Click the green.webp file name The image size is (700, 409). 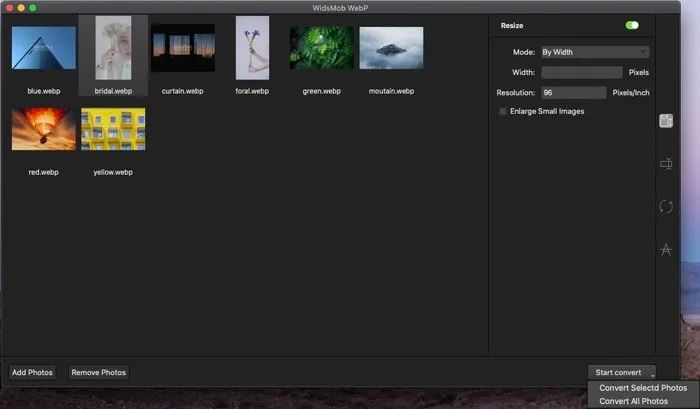[321, 91]
